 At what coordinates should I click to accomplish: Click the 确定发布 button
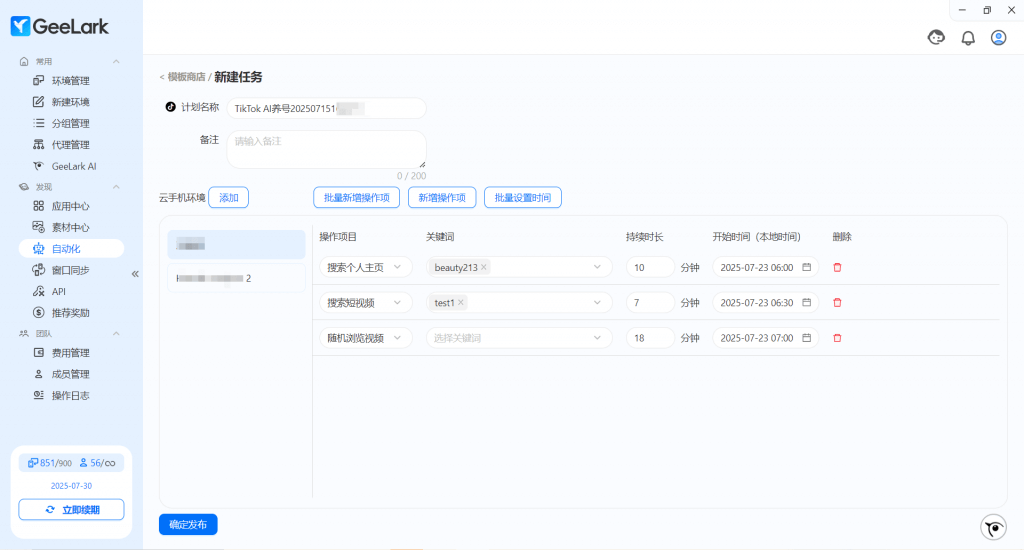[188, 524]
